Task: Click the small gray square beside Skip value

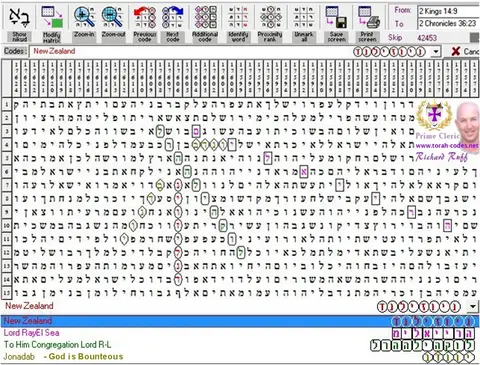Action: (475, 38)
